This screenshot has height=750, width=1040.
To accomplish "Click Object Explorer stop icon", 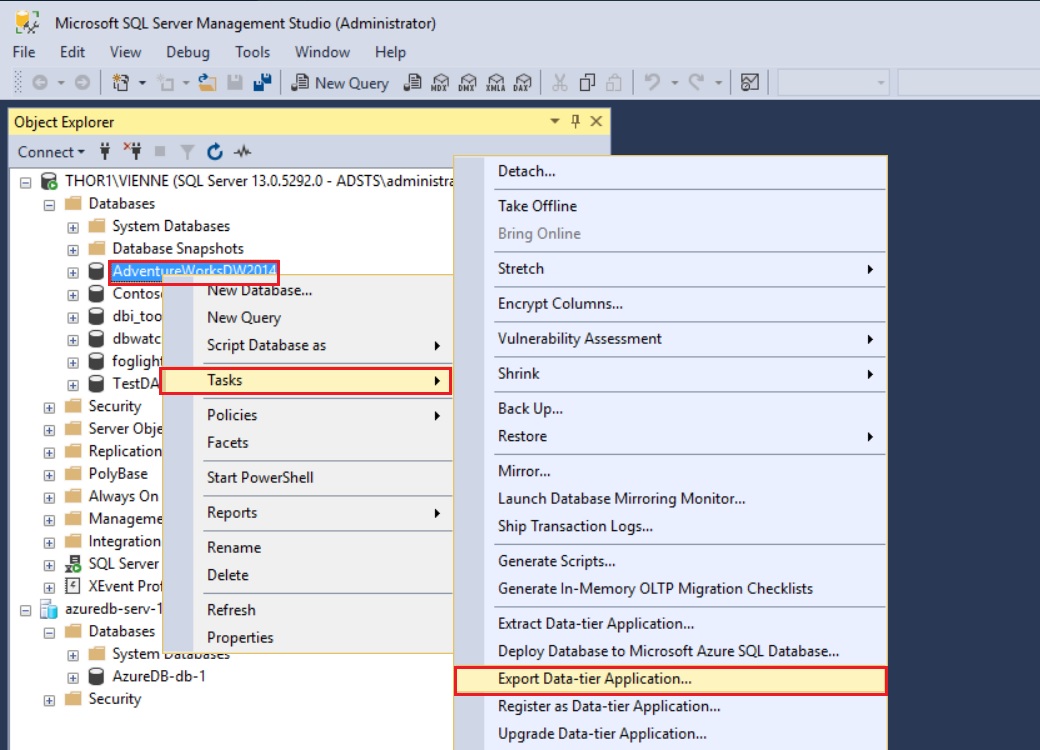I will click(160, 152).
